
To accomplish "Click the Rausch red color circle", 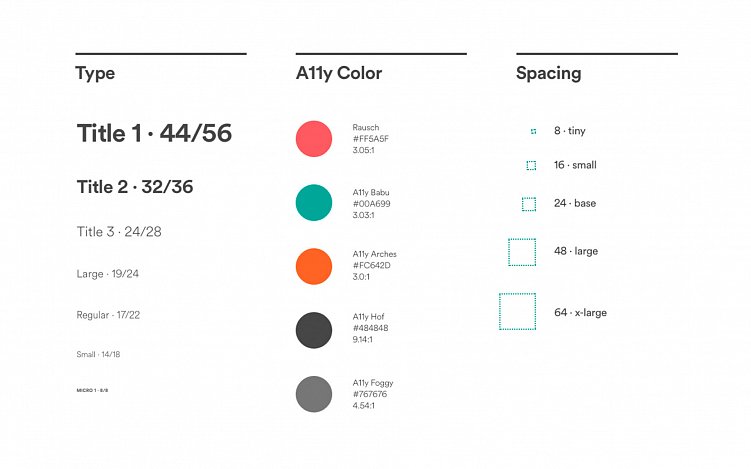I will pyautogui.click(x=314, y=138).
